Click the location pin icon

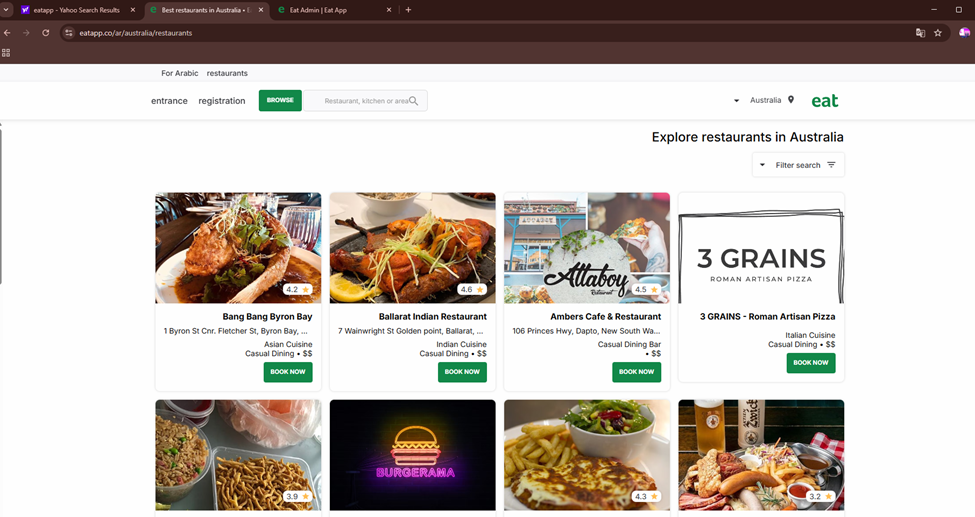[x=791, y=100]
